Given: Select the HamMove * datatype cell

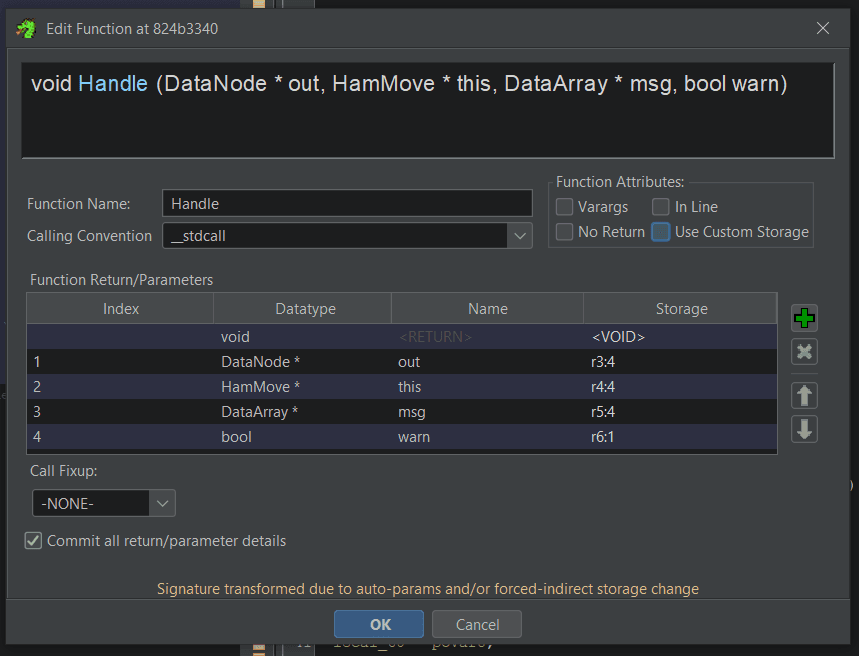Looking at the screenshot, I should 302,387.
